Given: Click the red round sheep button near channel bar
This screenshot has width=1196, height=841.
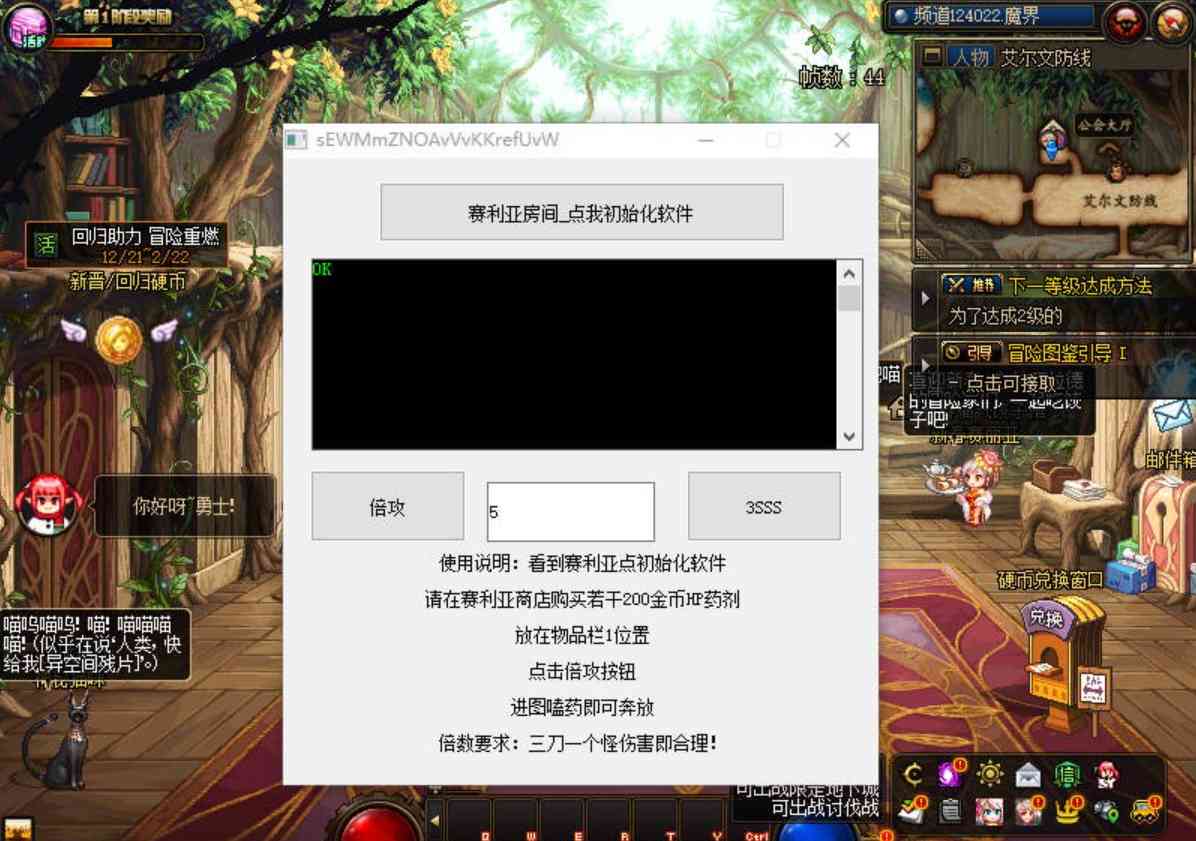Looking at the screenshot, I should 1127,22.
